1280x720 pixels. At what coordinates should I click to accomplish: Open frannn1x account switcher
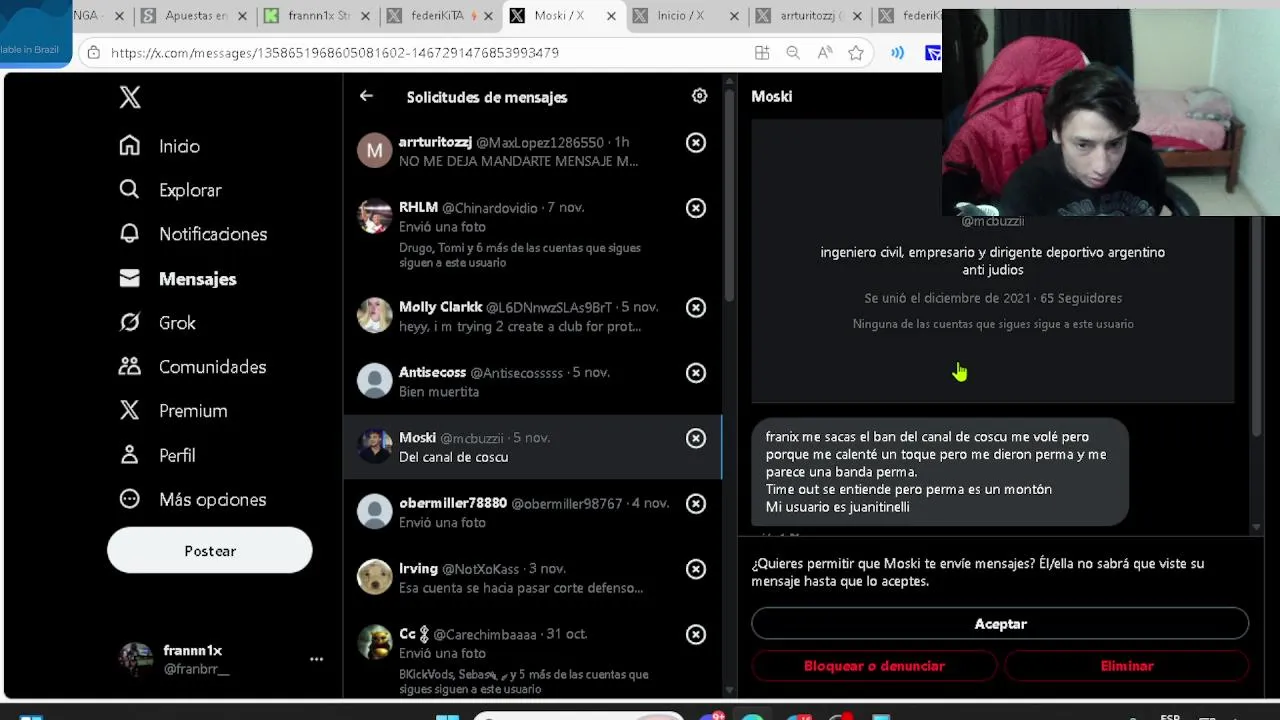[x=220, y=659]
